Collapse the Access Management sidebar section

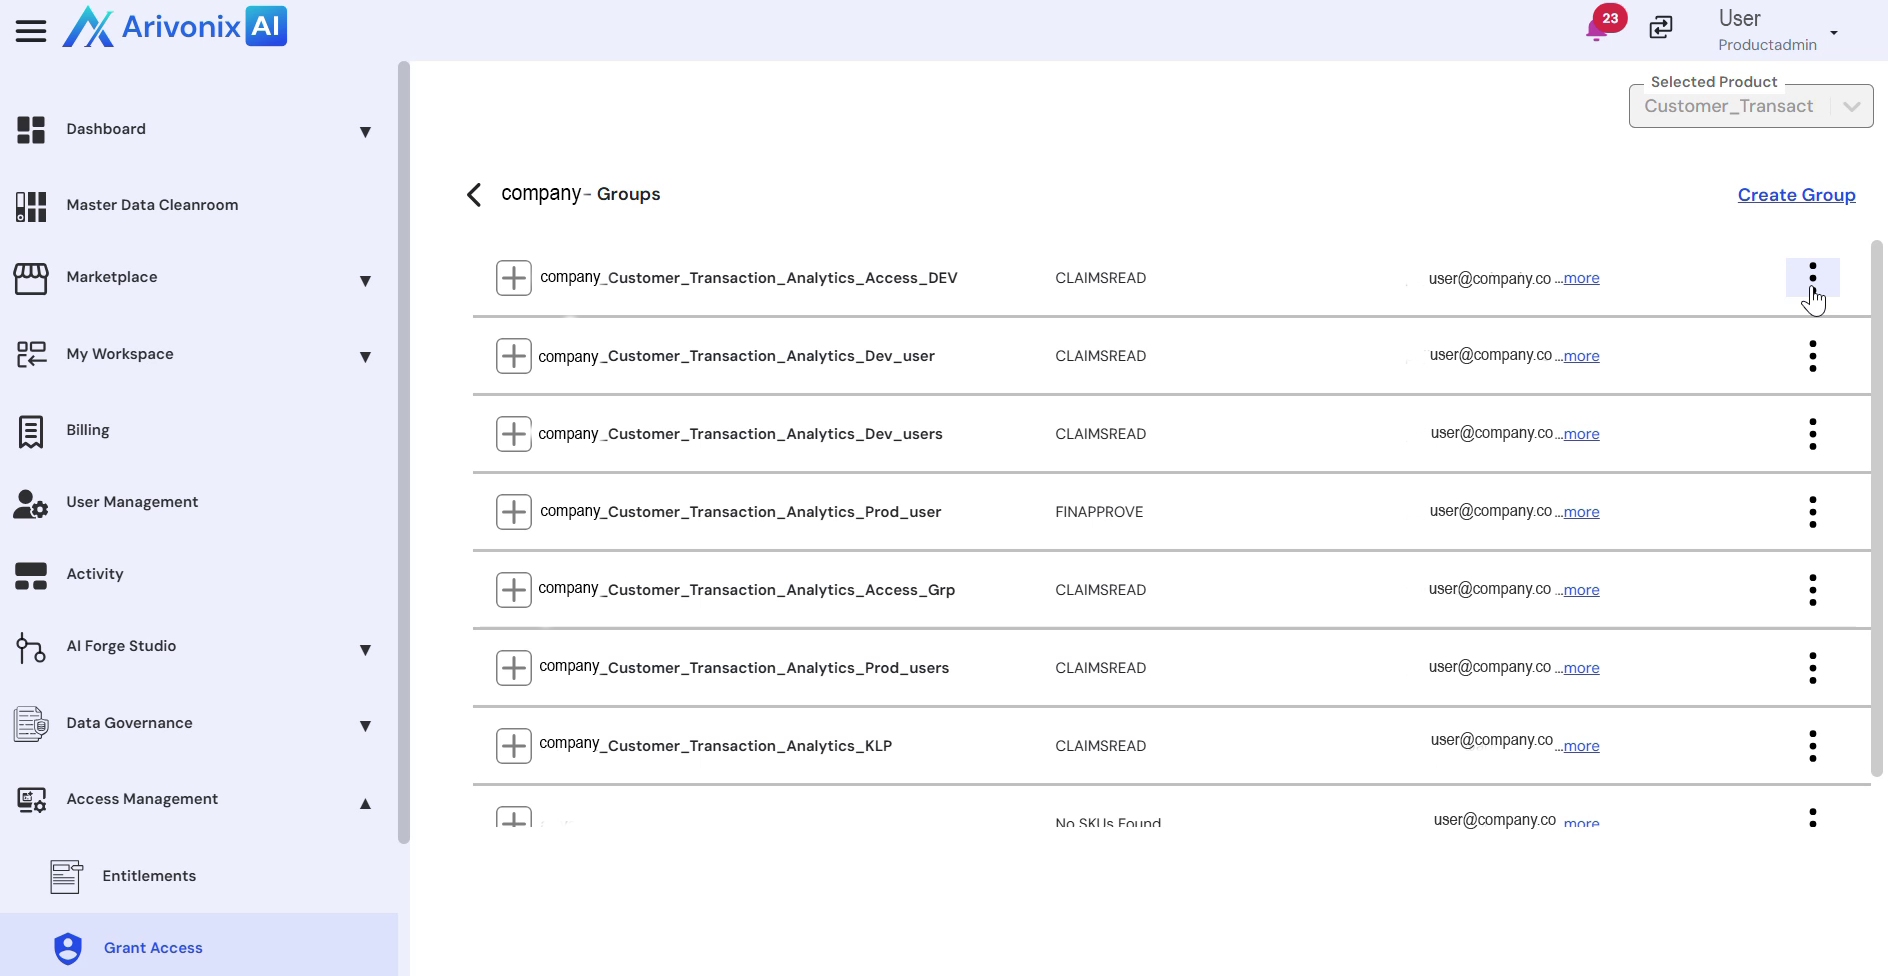(x=365, y=803)
